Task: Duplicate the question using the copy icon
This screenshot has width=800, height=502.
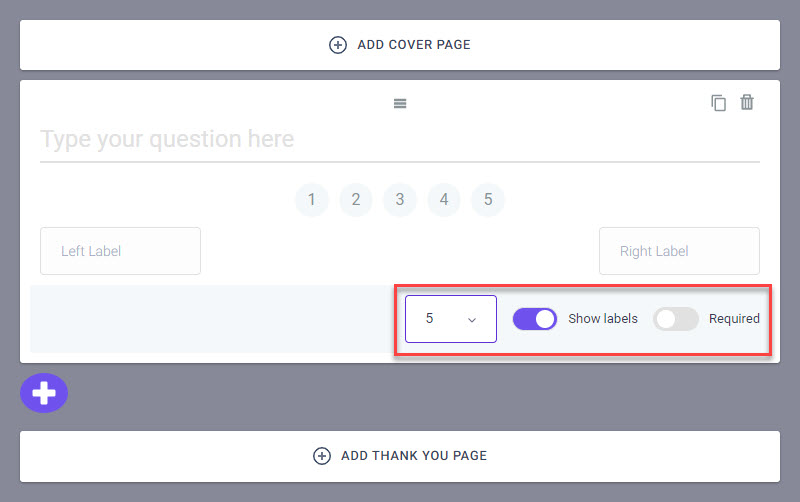Action: click(x=718, y=103)
